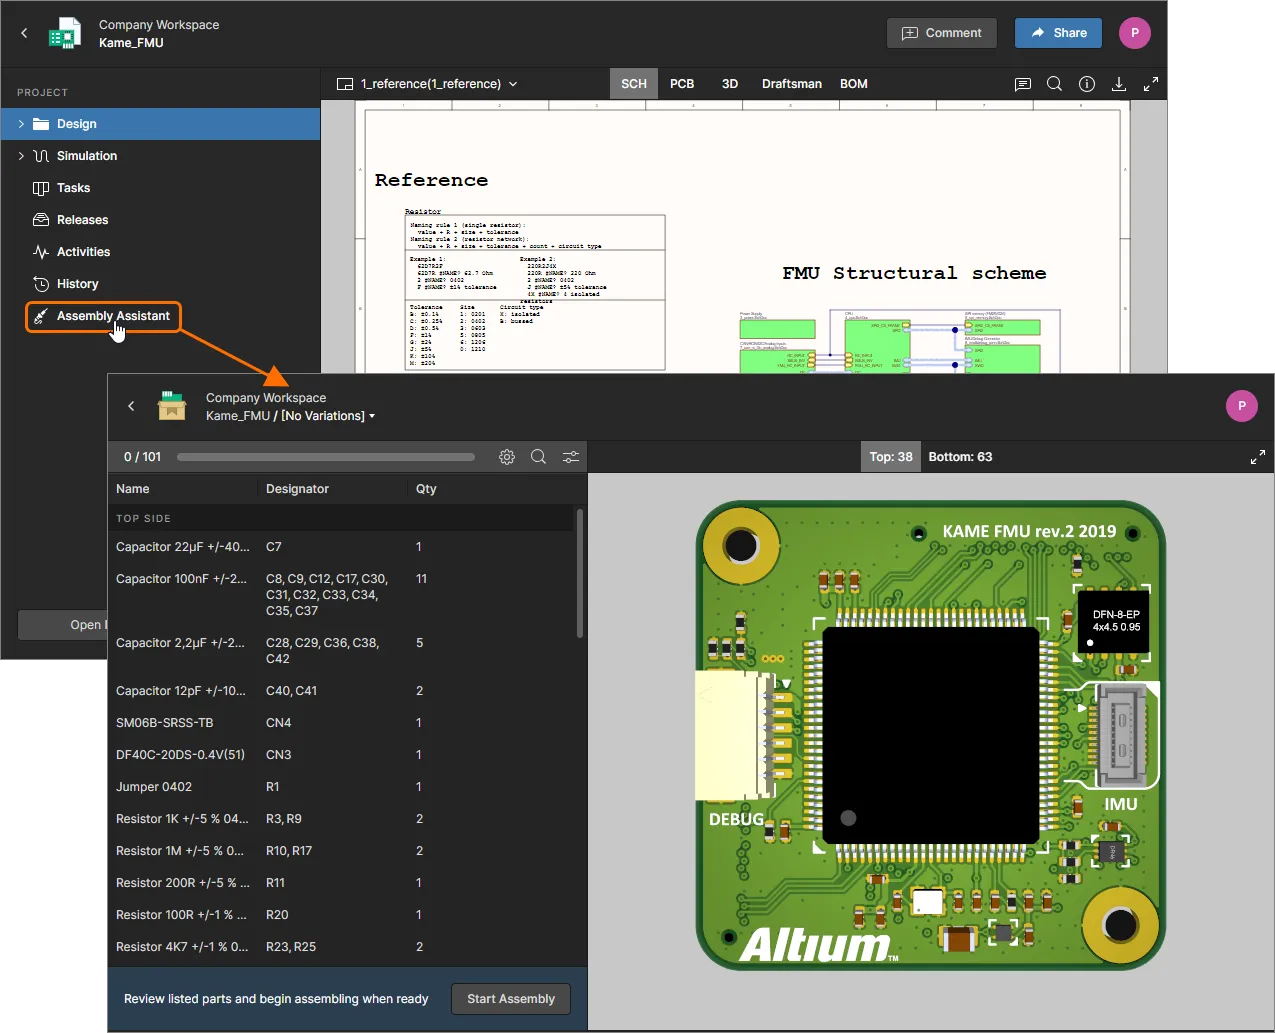Open the 1_reference sheet dropdown
Viewport: 1275px width, 1033px height.
tap(513, 84)
